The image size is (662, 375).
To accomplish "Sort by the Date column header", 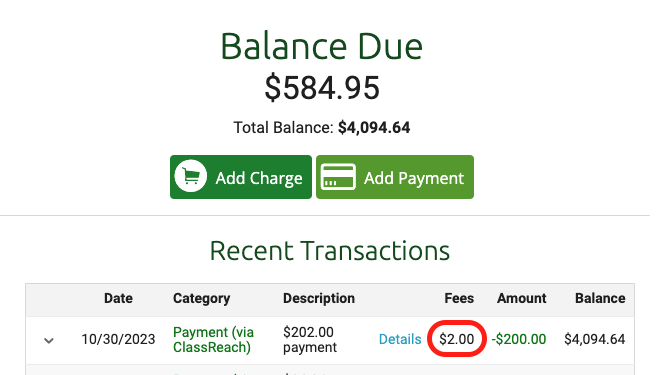I will point(118,298).
